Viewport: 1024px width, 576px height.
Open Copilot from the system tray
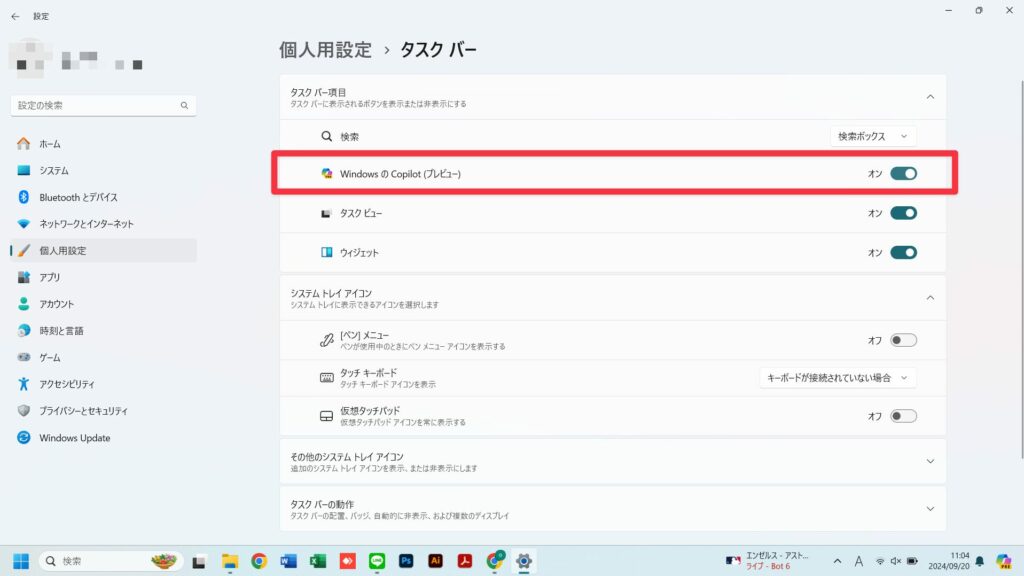1005,562
